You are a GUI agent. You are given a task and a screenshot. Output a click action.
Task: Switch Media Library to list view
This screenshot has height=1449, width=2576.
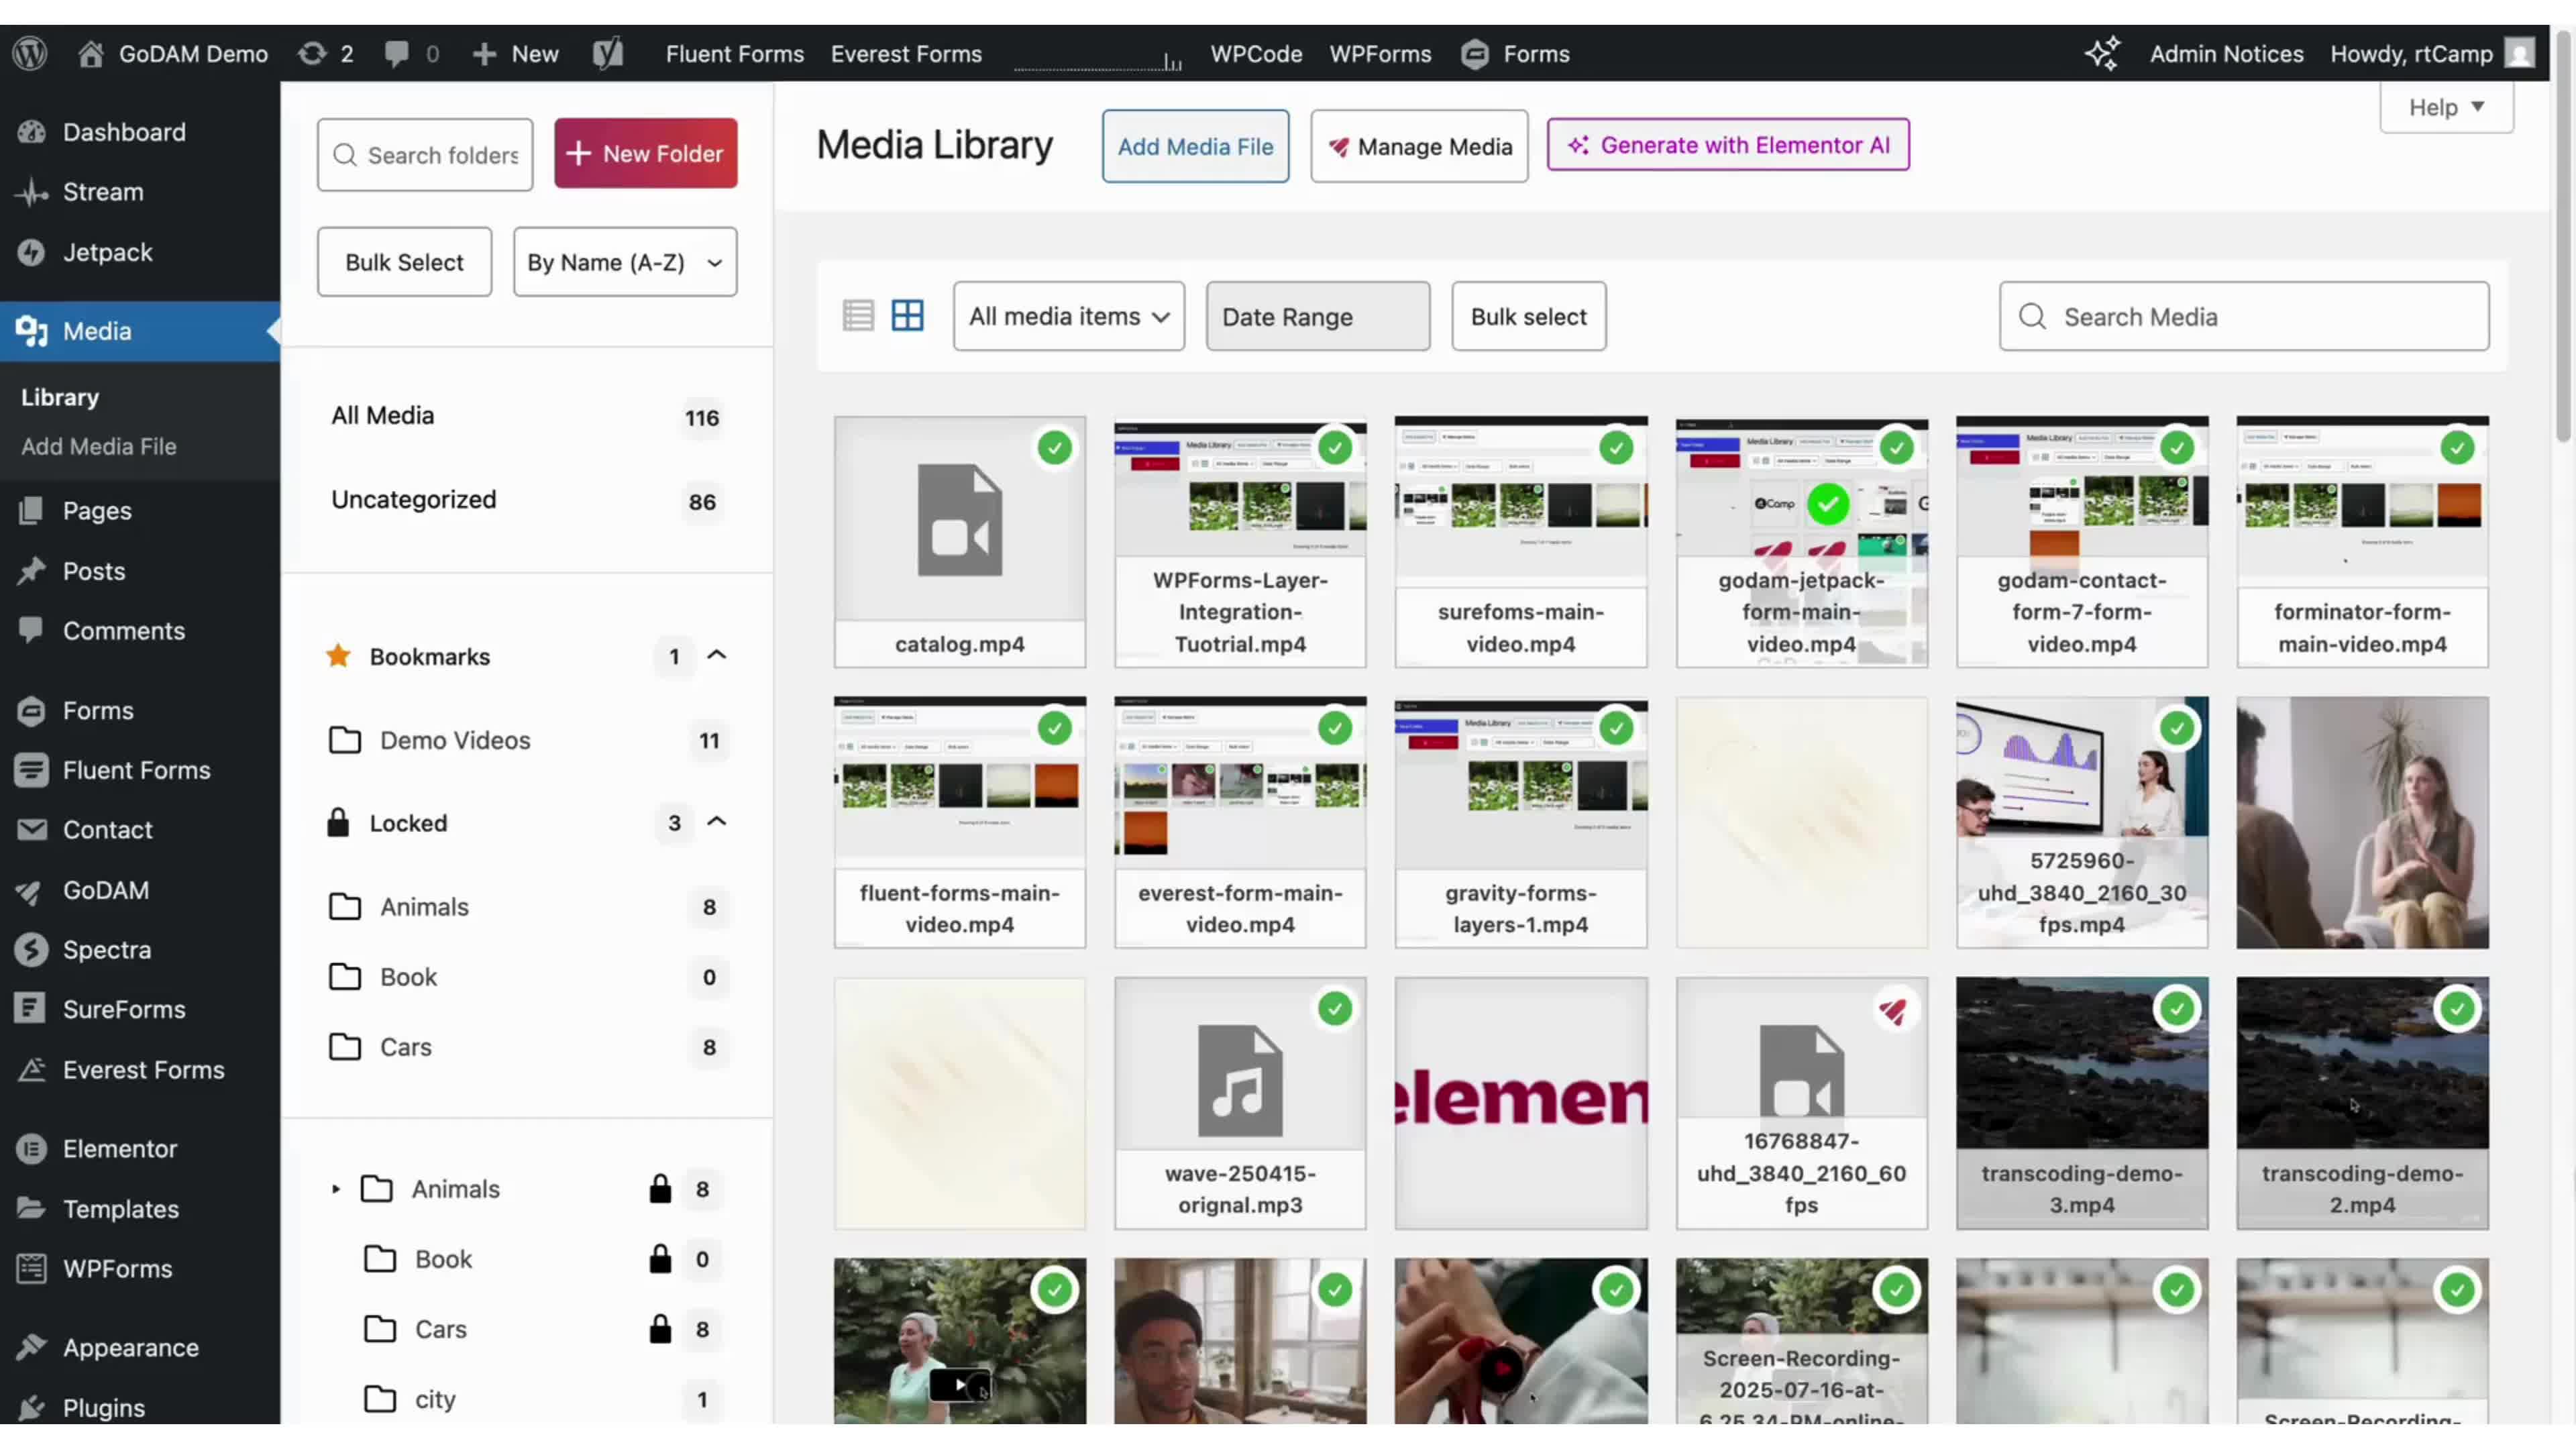(858, 315)
